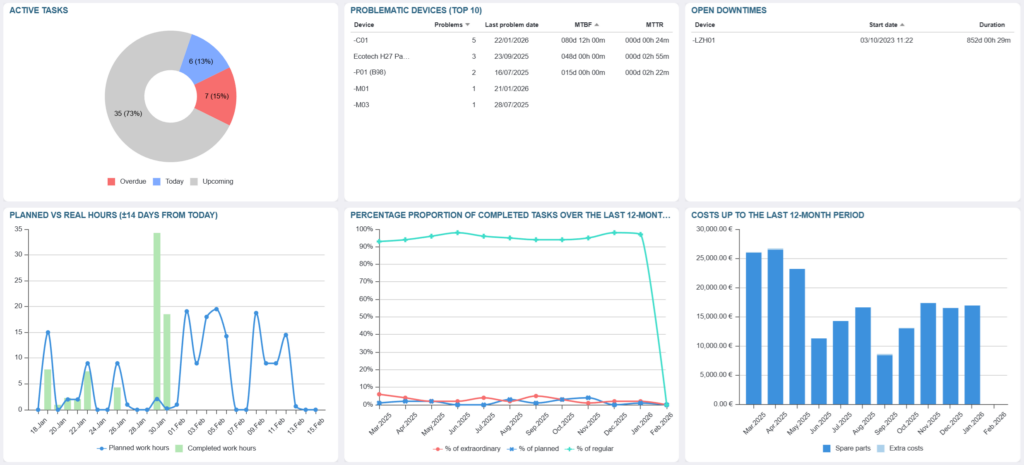Viewport: 1024px width, 465px height.
Task: Toggle % of extraordinary legend marker
Action: tap(471, 449)
